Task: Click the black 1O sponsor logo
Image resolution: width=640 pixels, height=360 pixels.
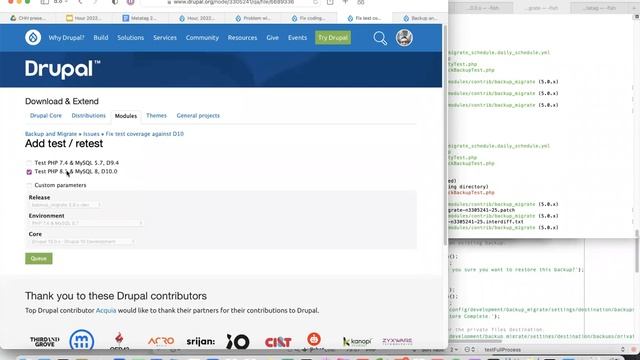Action: pyautogui.click(x=238, y=342)
